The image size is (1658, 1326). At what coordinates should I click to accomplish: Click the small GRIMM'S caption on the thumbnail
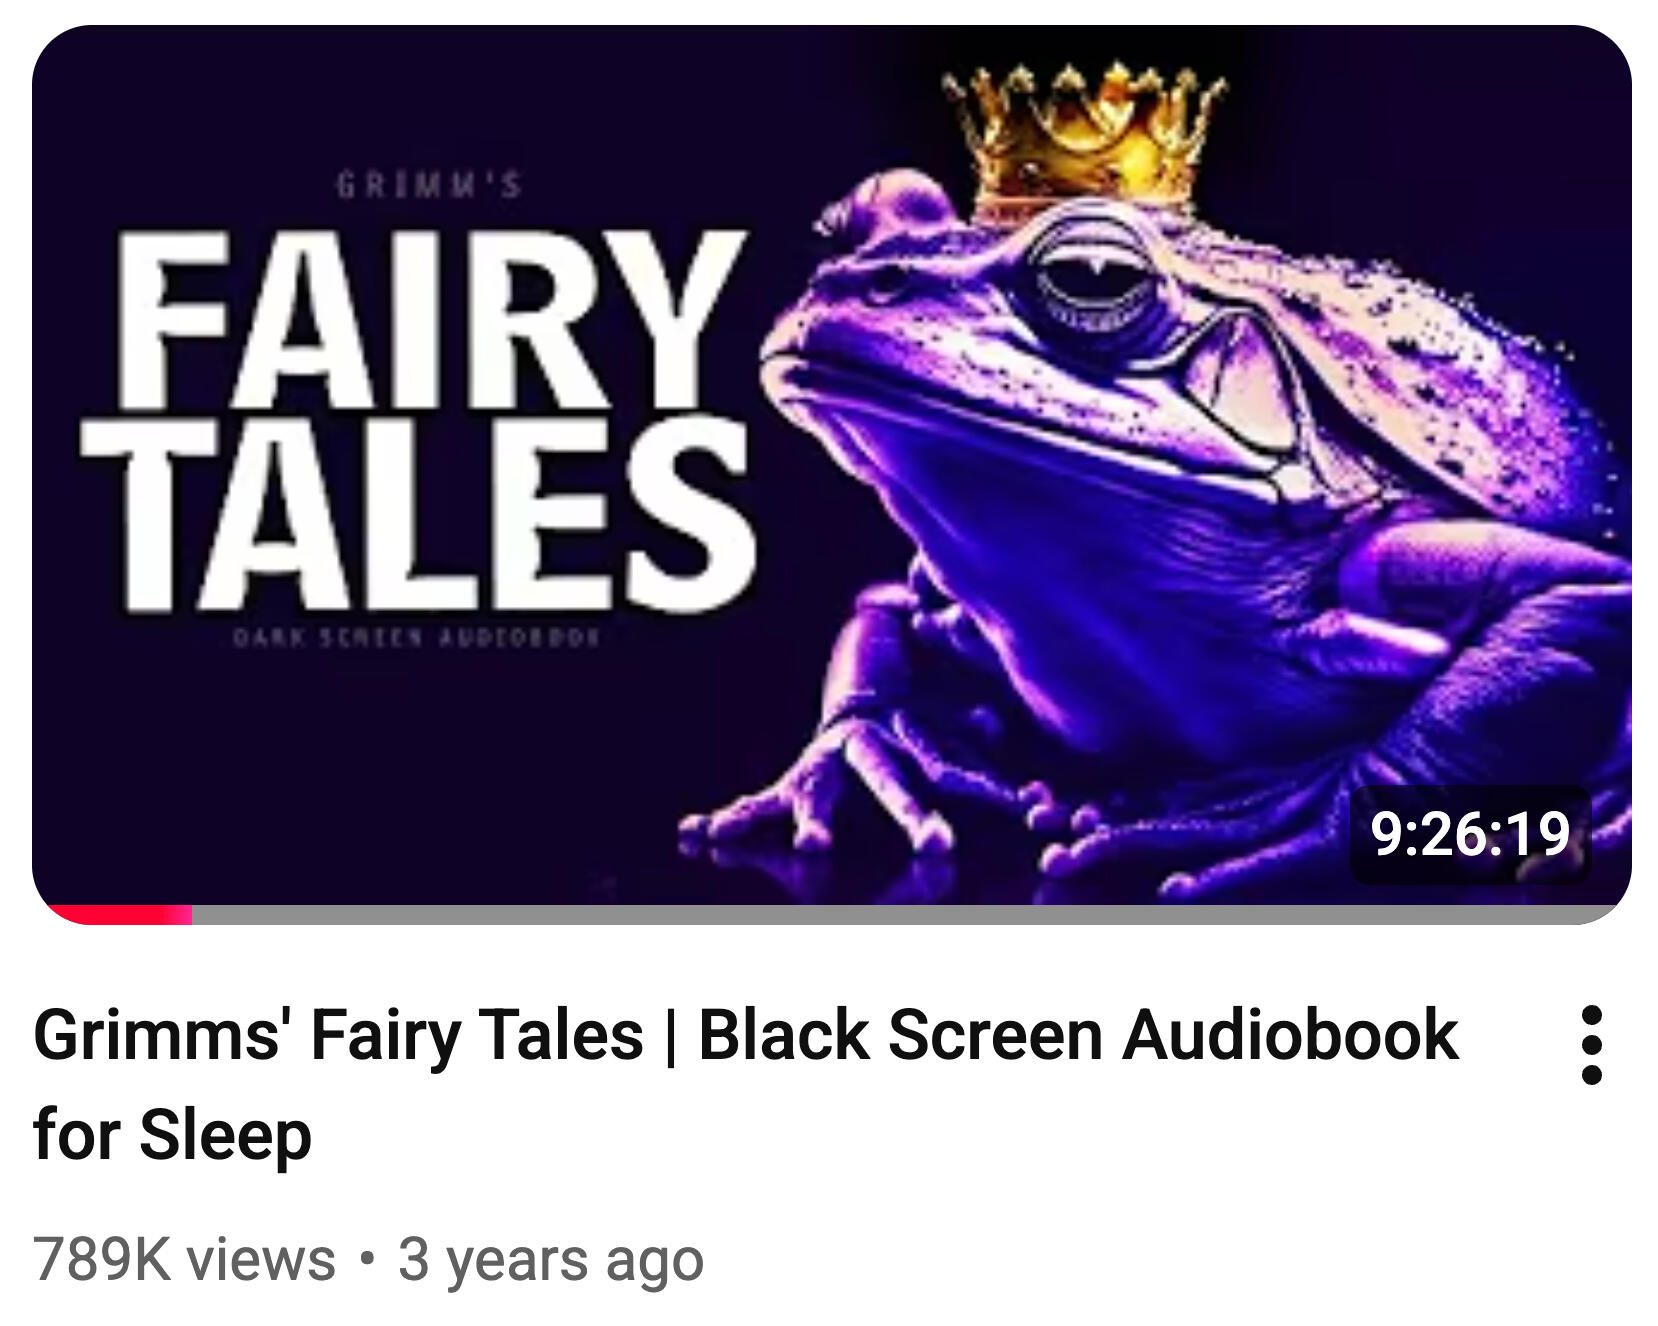[x=429, y=186]
